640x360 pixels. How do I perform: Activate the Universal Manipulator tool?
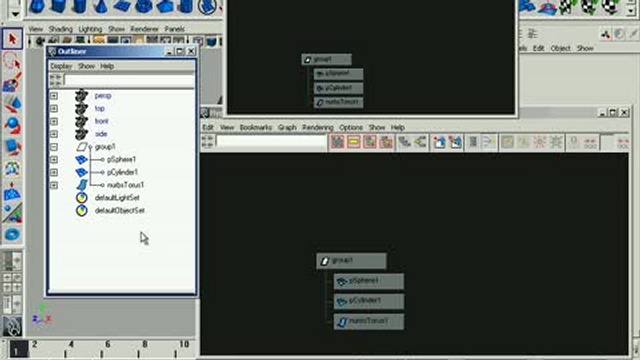click(12, 168)
